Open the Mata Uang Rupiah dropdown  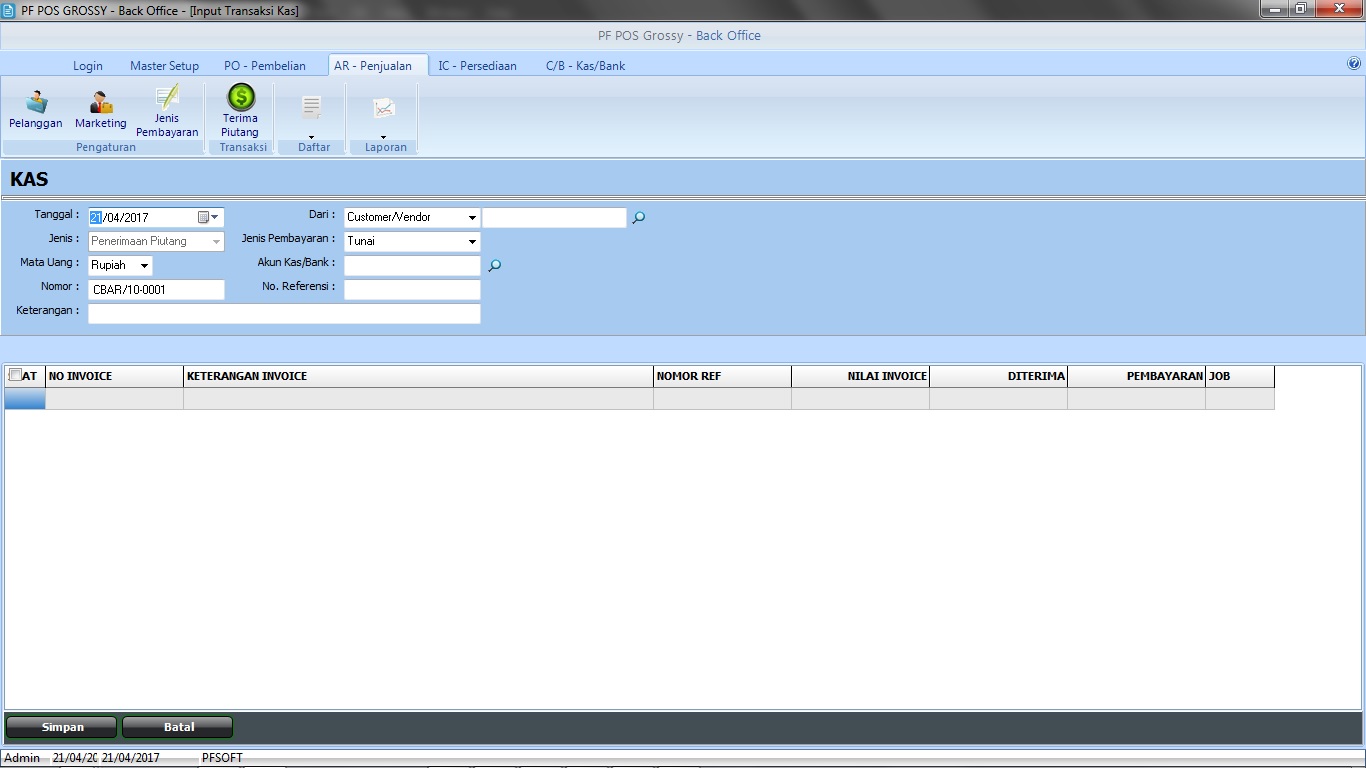144,266
